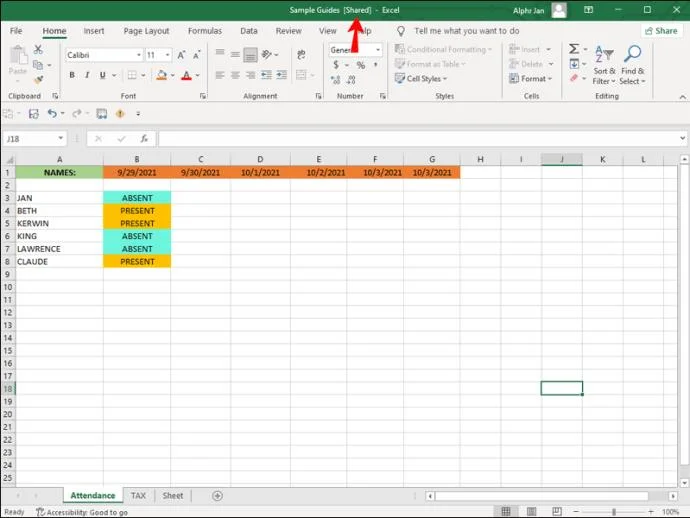Toggle Center horizontal alignment
Screen dimensions: 690x518
[235, 75]
